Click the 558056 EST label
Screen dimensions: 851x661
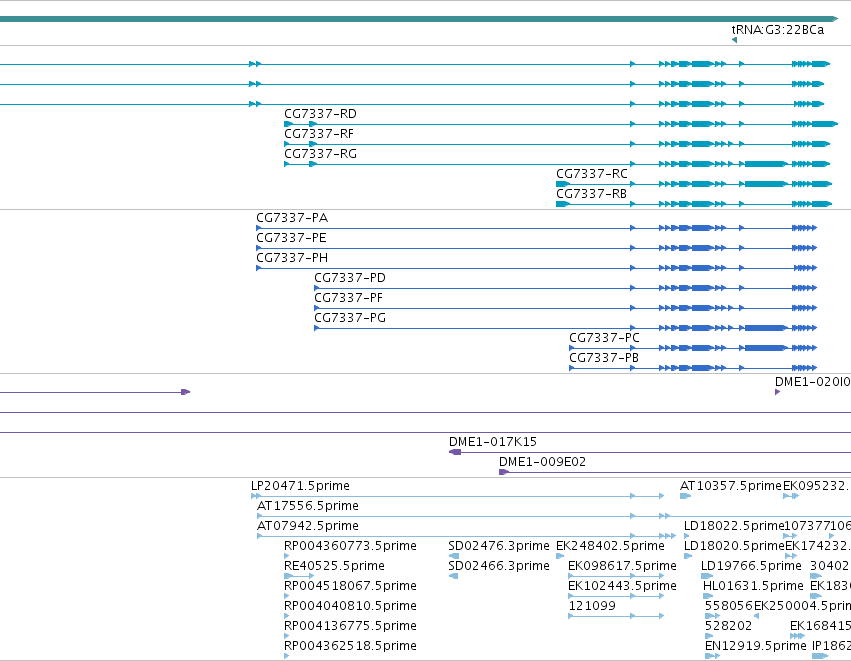728,606
